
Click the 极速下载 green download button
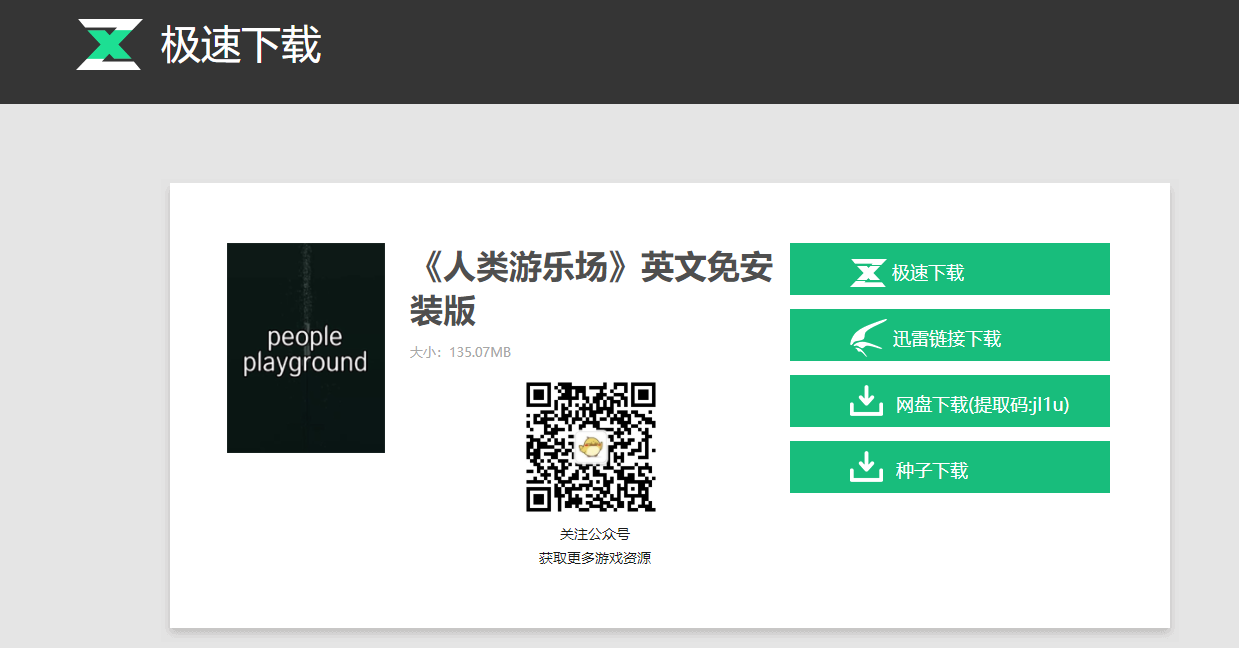click(950, 269)
